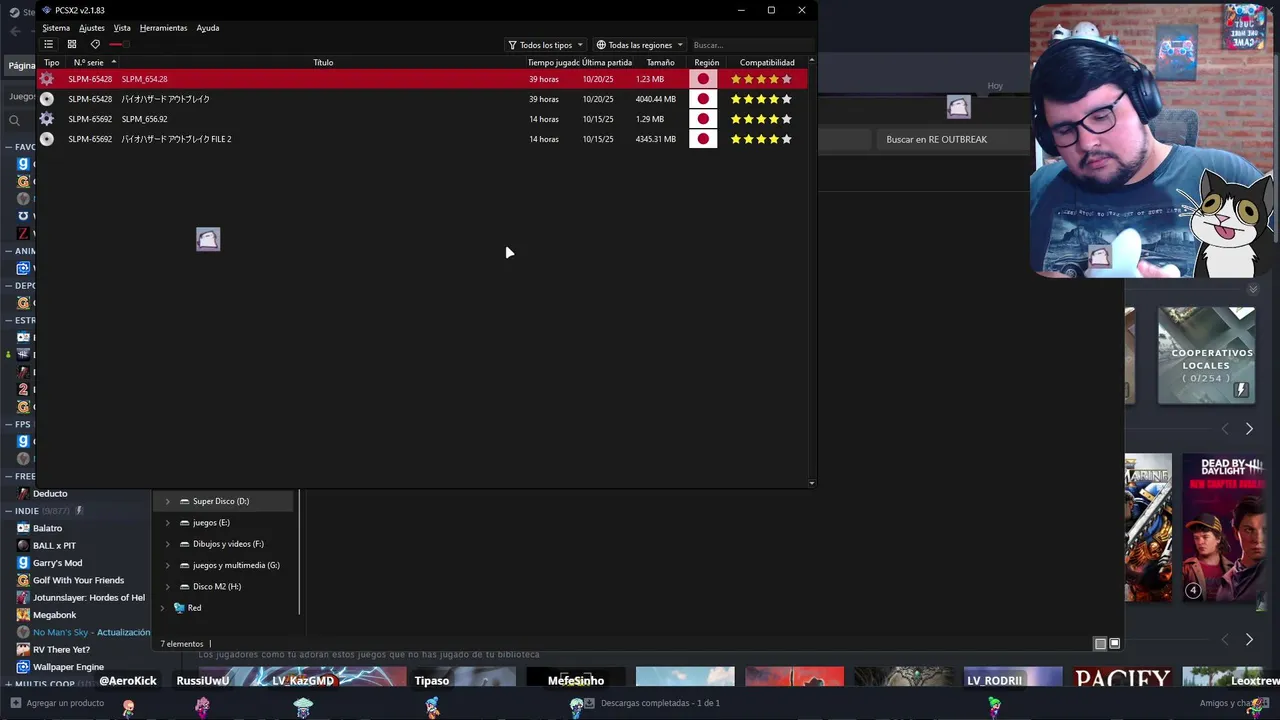Open the Sistema menu
The height and width of the screenshot is (720, 1280).
(56, 28)
